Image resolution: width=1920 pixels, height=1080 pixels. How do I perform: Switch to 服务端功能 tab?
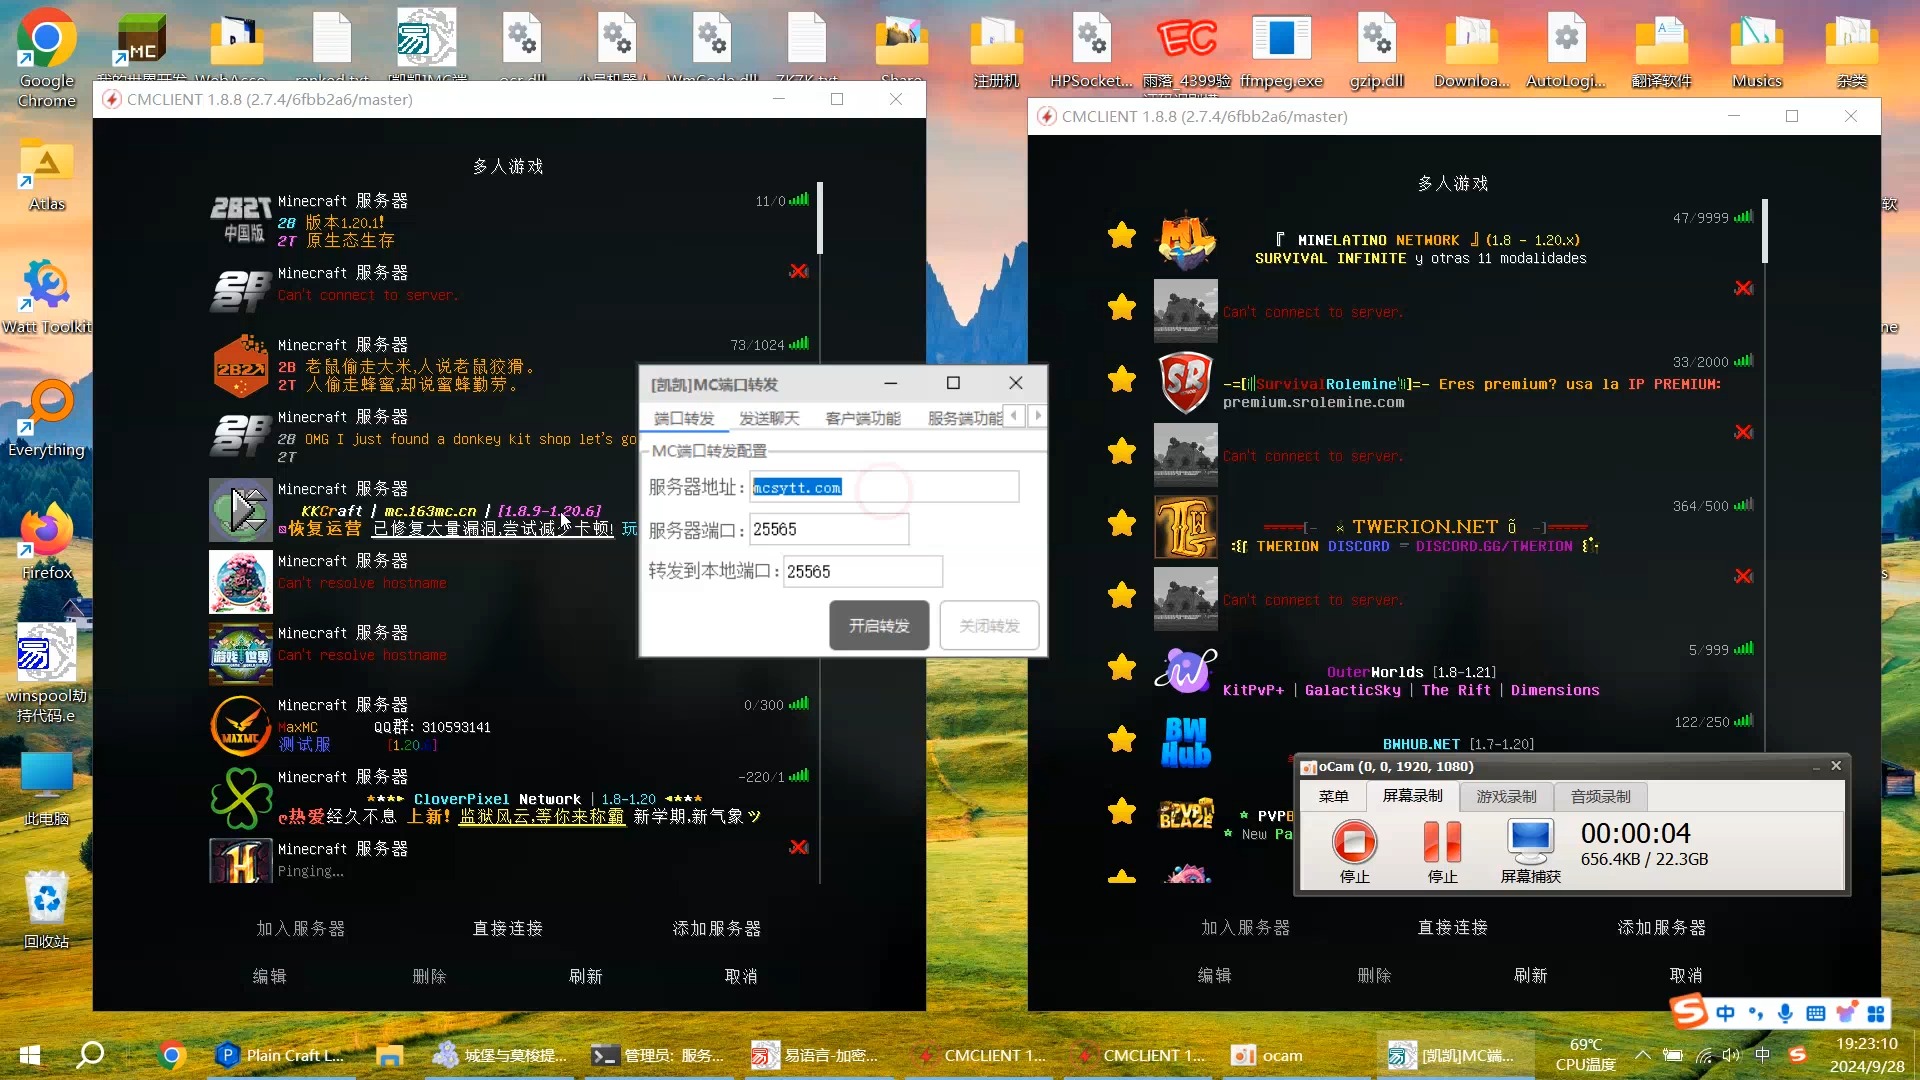pyautogui.click(x=964, y=418)
